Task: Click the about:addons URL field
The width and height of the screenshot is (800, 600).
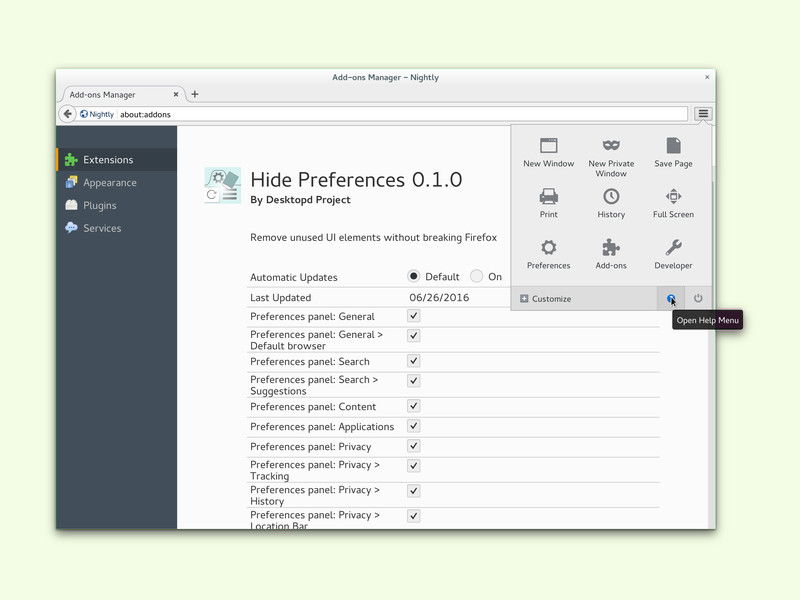Action: pyautogui.click(x=403, y=114)
